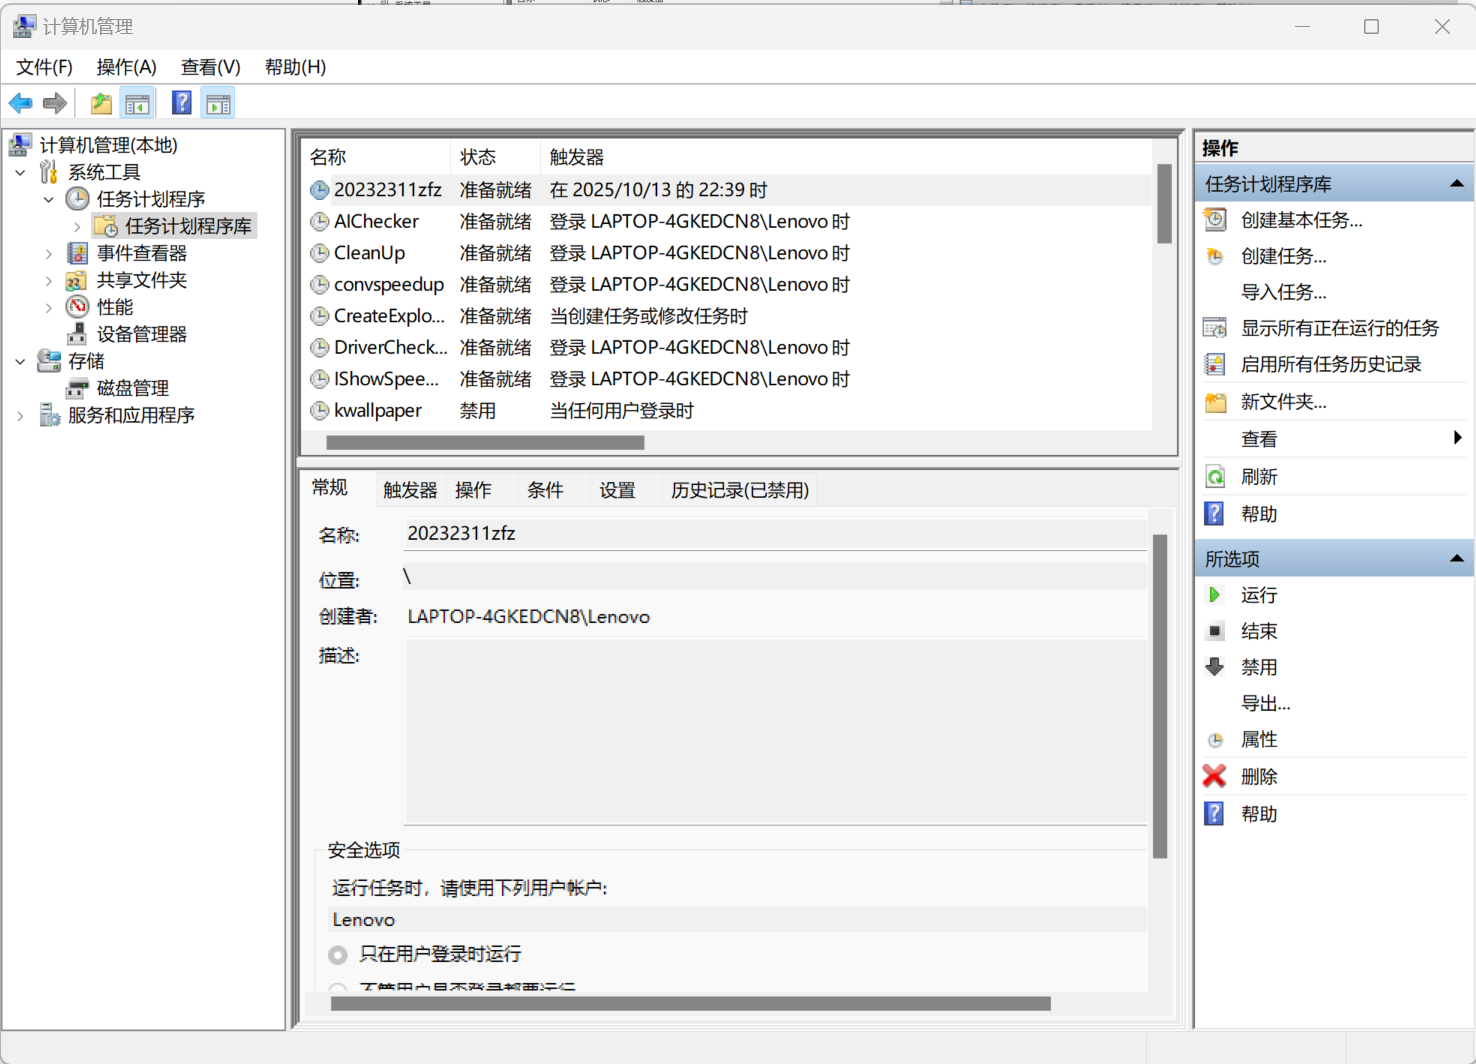This screenshot has height=1064, width=1476.
Task: Expand the 服务和应用程序 tree node
Action: point(21,415)
